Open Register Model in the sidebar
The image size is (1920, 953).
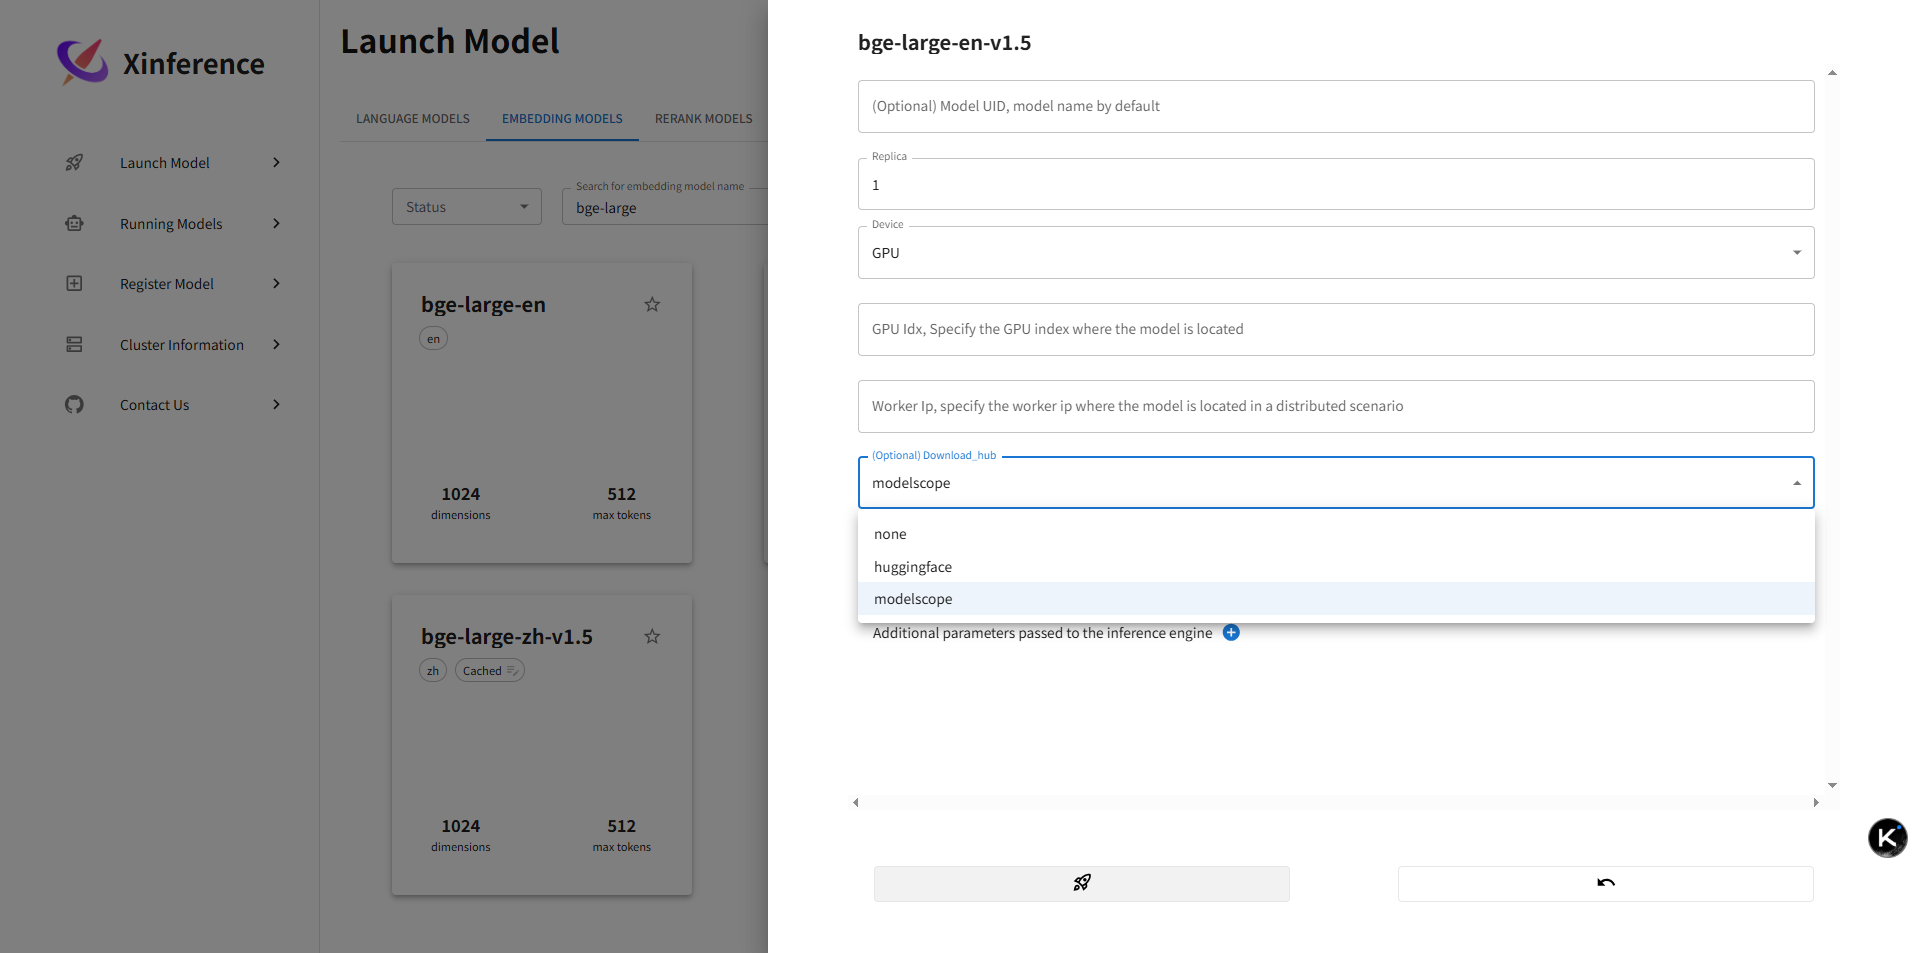pos(167,284)
